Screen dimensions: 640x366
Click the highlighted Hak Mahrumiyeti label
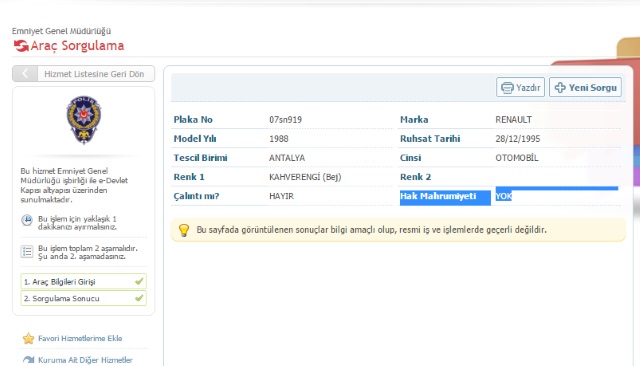(x=438, y=196)
